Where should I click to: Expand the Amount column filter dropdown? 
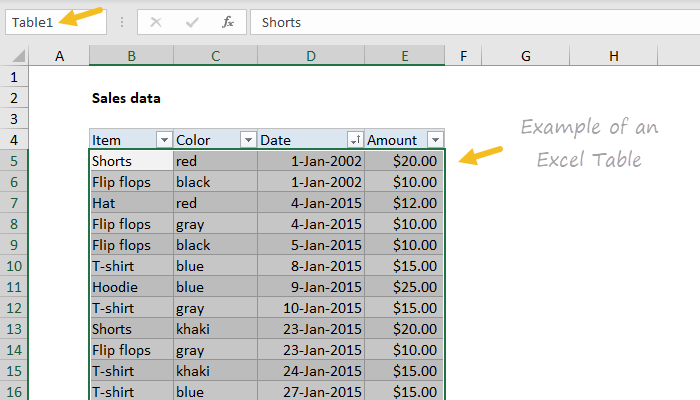tap(434, 141)
